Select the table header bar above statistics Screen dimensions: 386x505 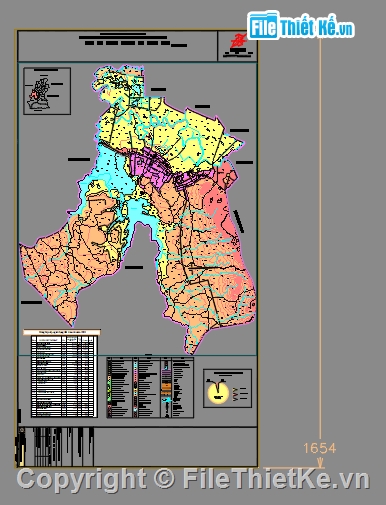pos(62,332)
